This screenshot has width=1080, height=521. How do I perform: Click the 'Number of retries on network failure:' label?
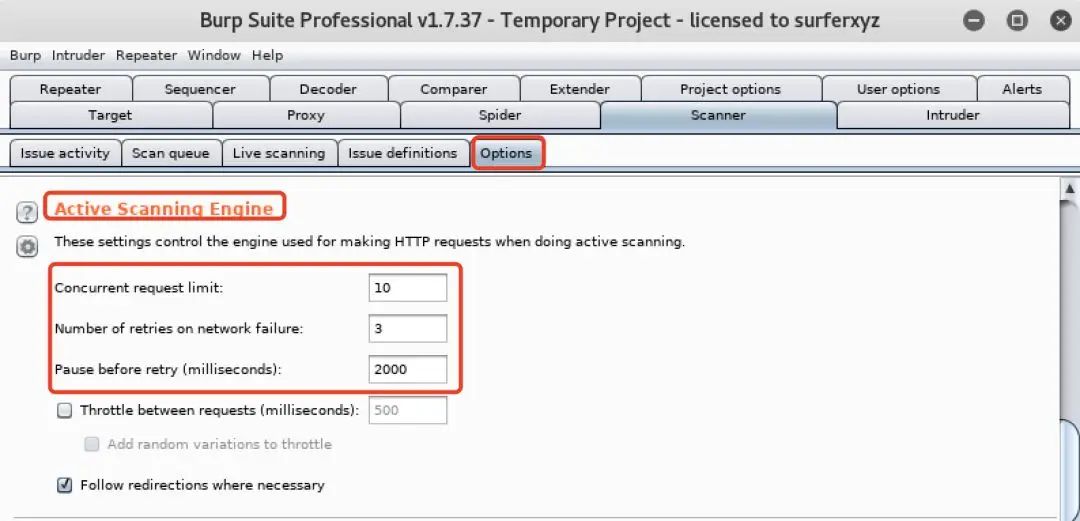point(178,329)
